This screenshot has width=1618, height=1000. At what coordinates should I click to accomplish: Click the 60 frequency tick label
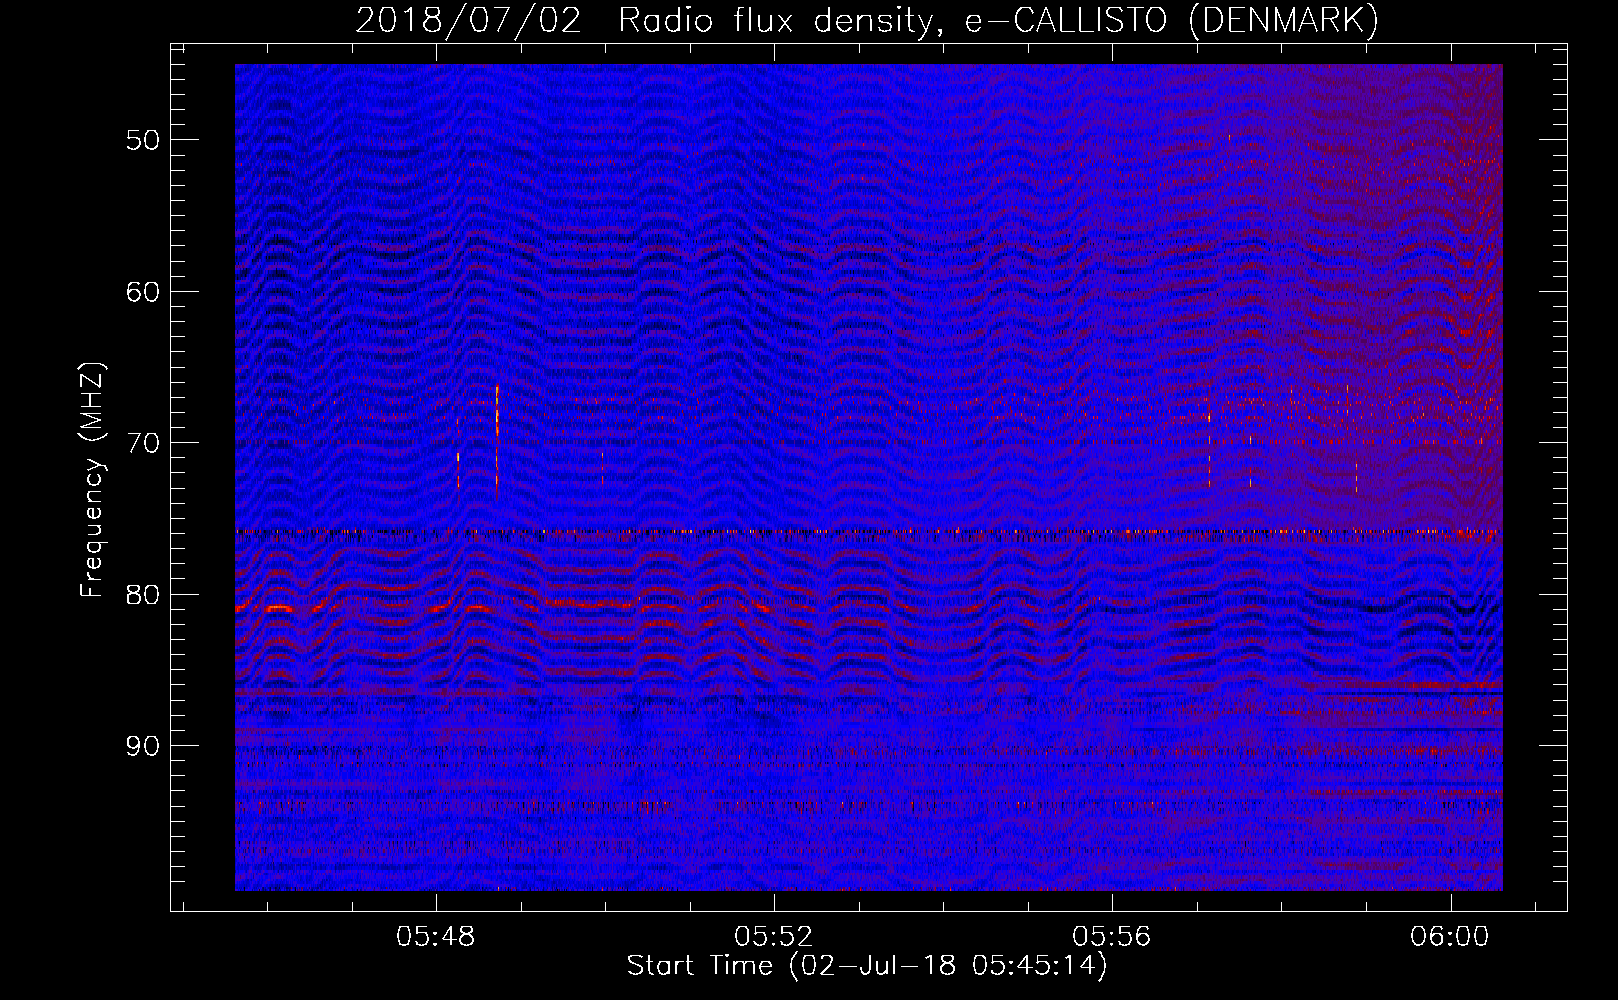142,292
